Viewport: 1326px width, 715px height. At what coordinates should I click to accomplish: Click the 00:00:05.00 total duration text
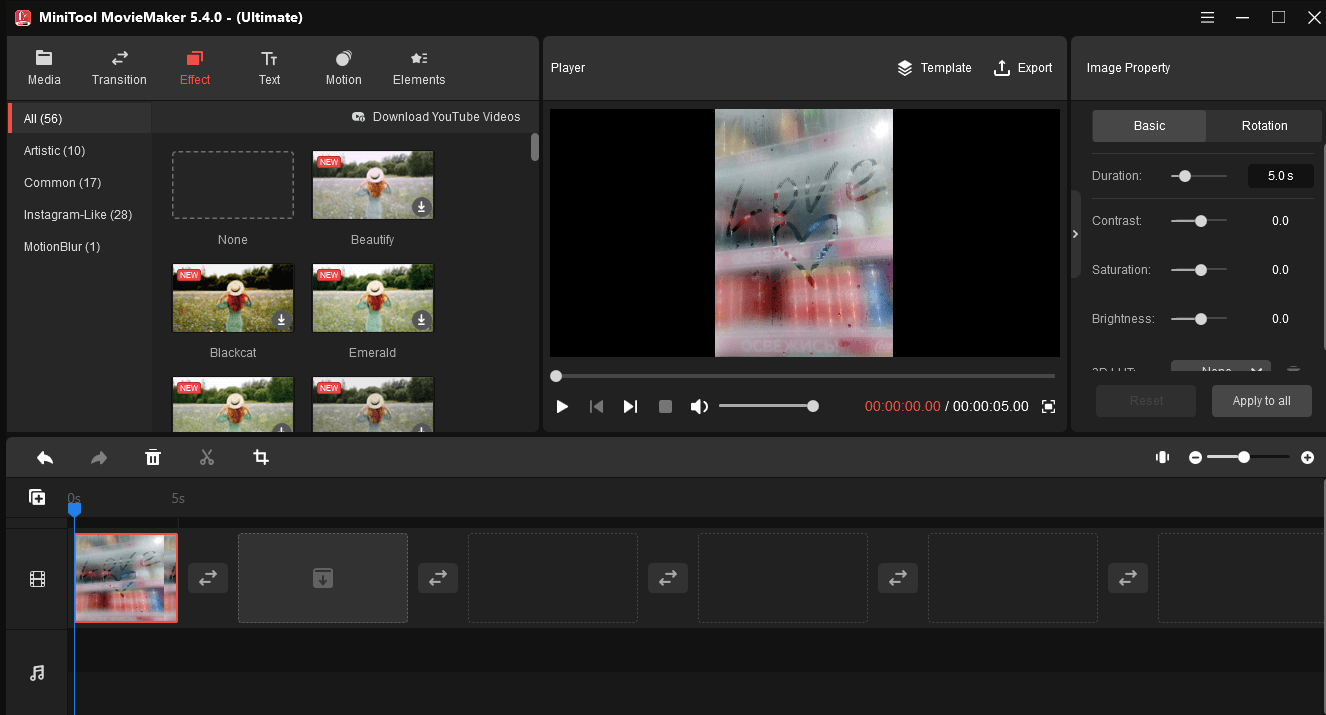(990, 406)
